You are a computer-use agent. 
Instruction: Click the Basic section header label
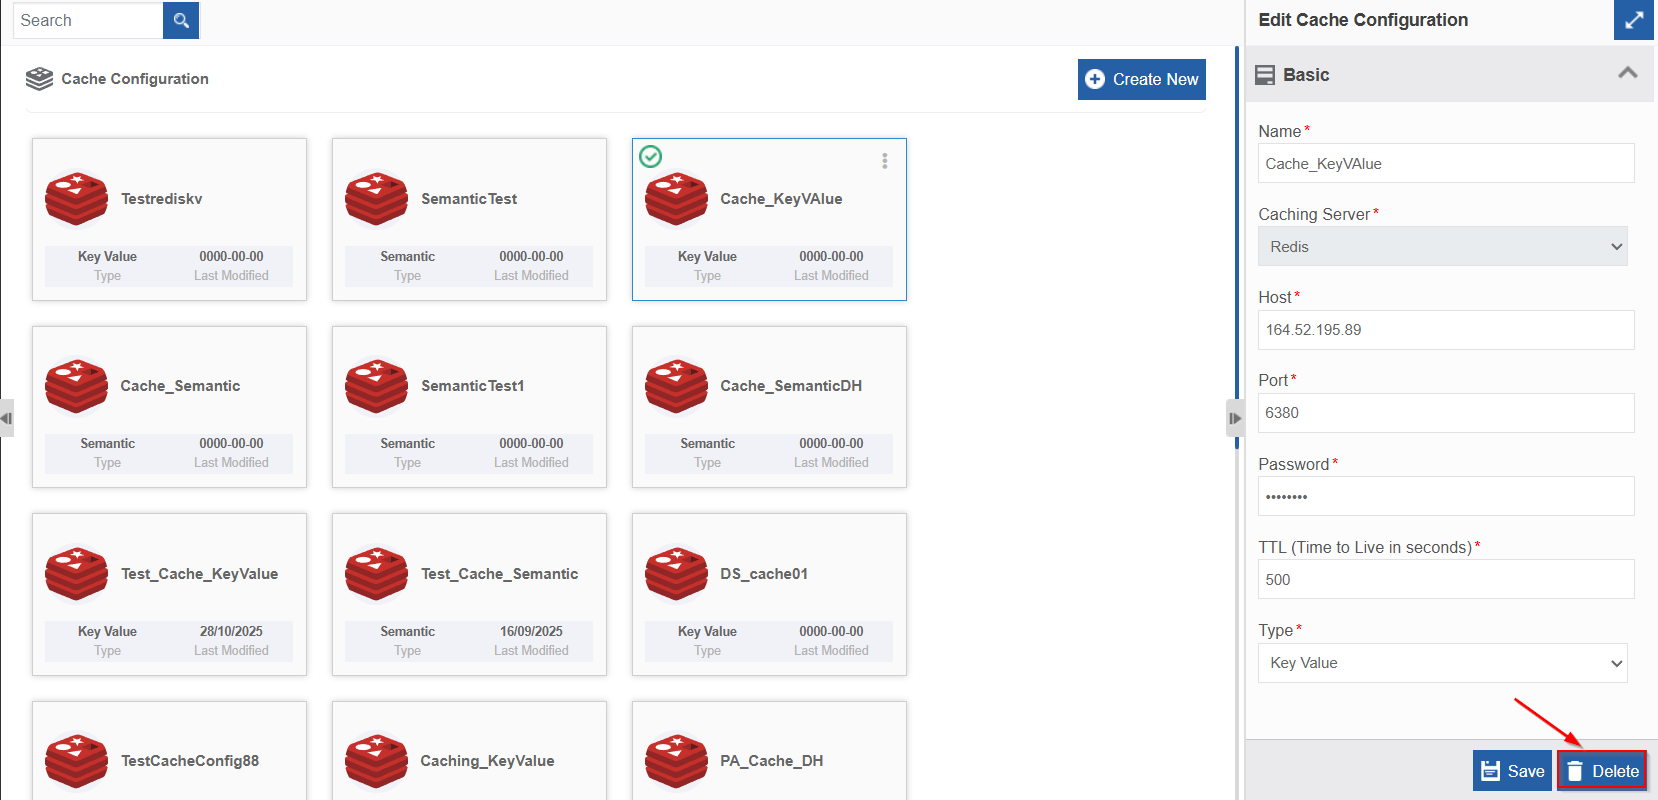point(1306,75)
